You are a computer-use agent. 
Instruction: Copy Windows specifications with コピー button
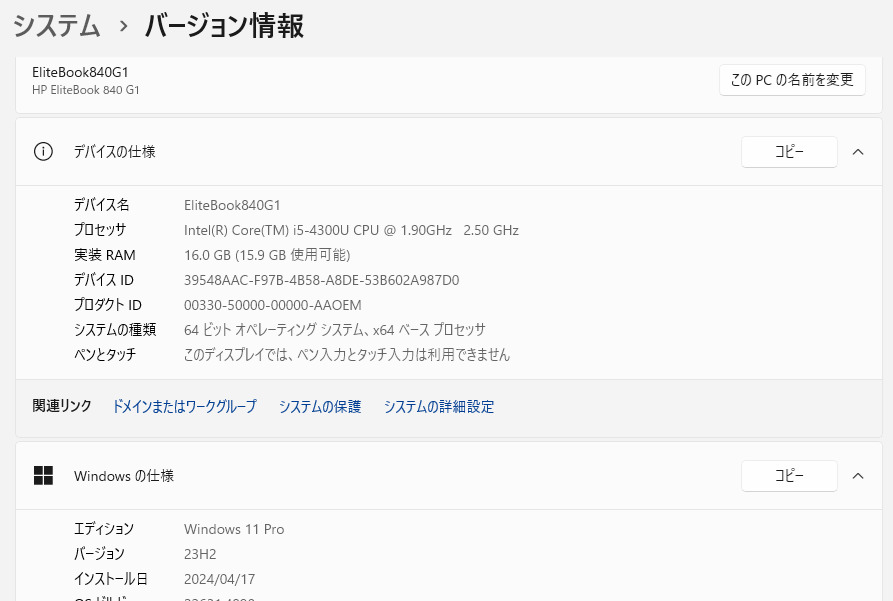pos(789,476)
